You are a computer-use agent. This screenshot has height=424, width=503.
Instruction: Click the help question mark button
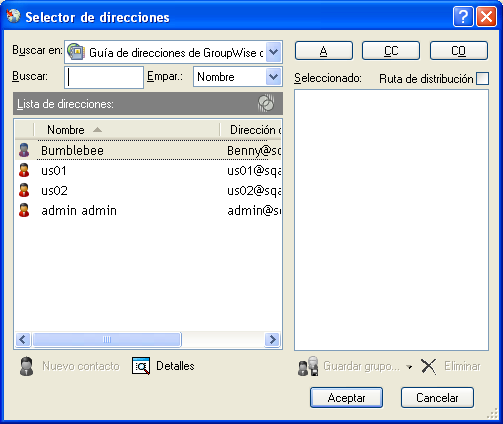pyautogui.click(x=463, y=16)
